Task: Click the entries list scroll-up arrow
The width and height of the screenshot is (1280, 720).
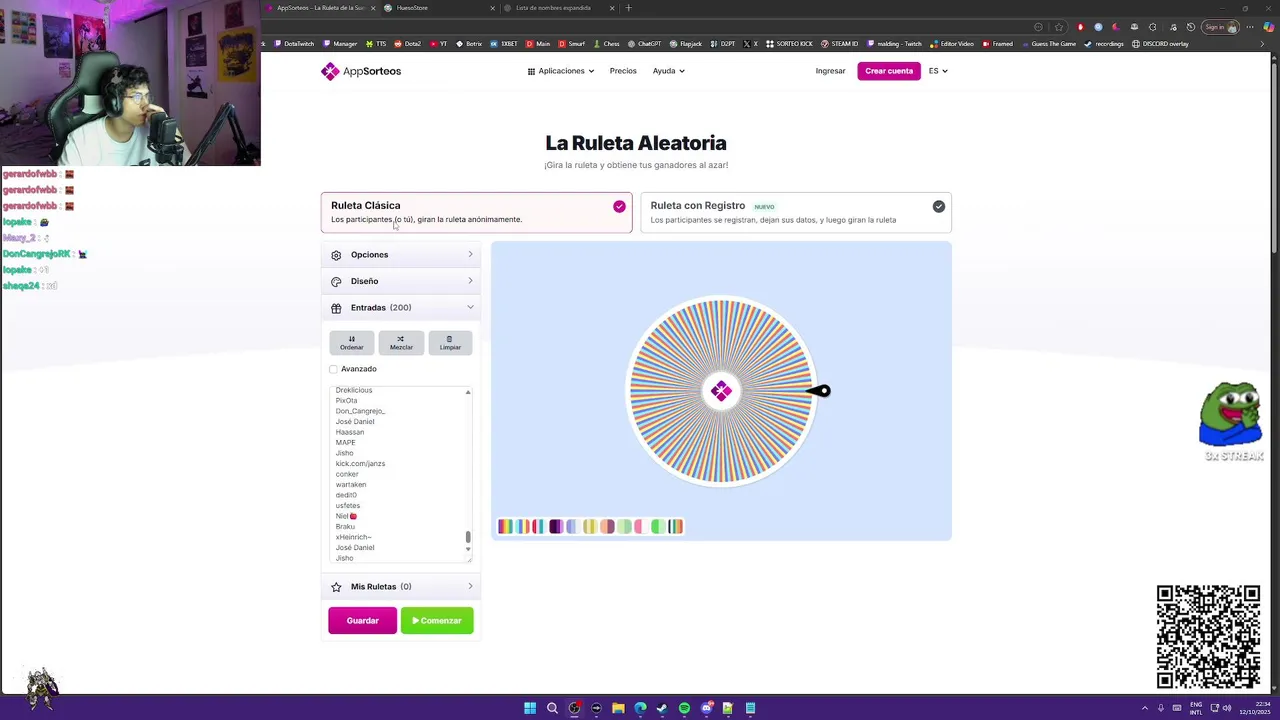Action: (x=468, y=392)
